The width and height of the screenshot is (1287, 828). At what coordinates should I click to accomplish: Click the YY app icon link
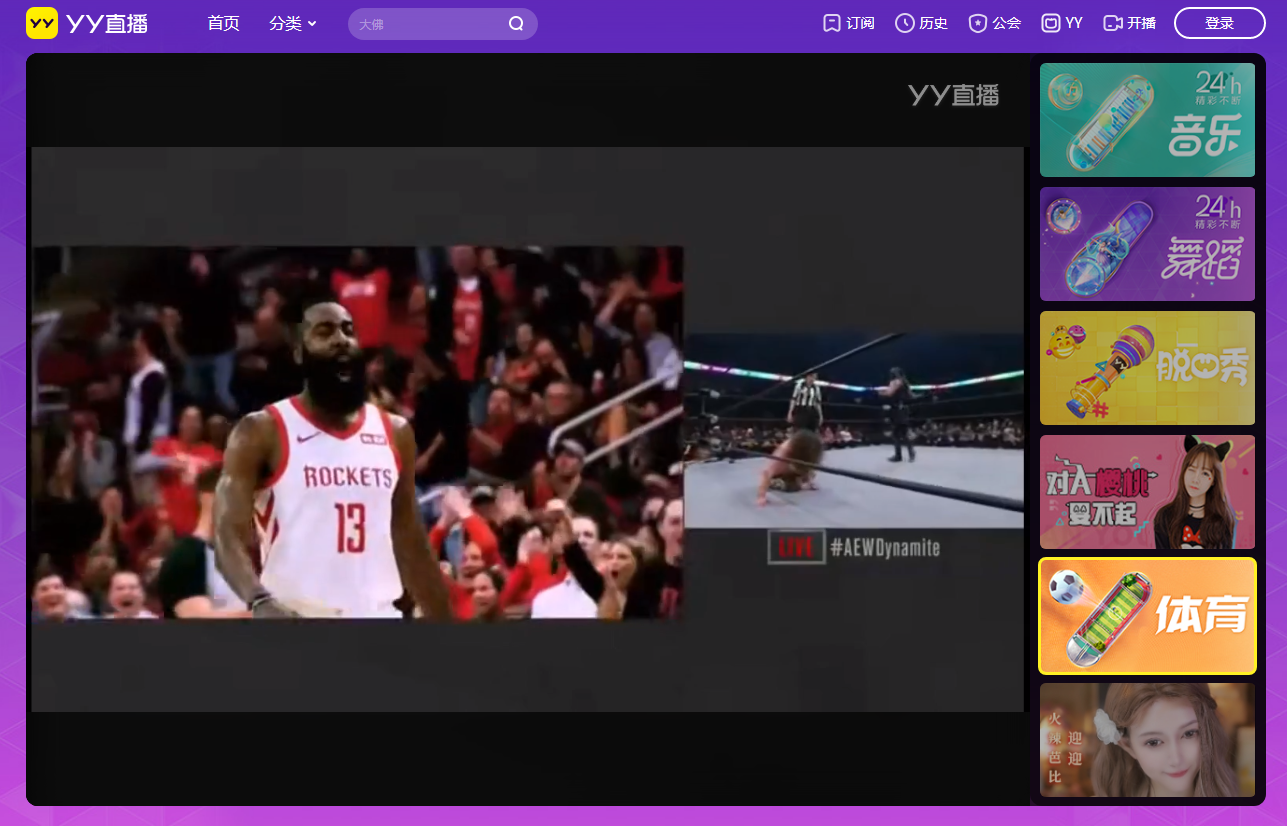click(1051, 23)
